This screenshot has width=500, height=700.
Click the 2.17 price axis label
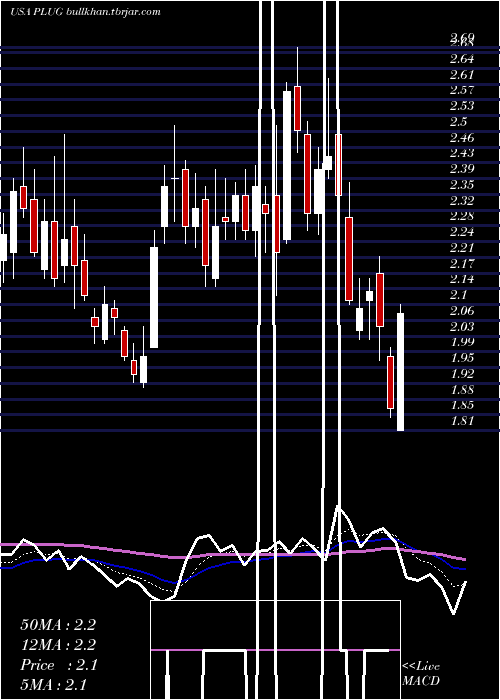462,264
